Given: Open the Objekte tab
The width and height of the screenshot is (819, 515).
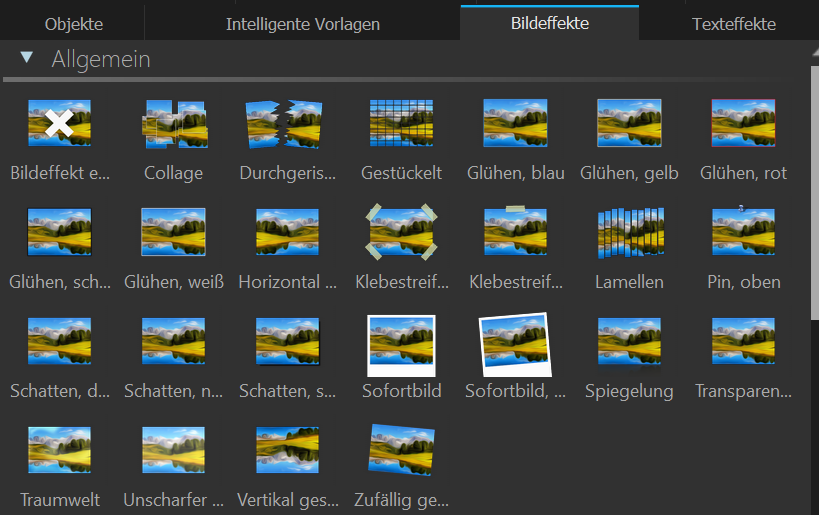Looking at the screenshot, I should pyautogui.click(x=73, y=23).
